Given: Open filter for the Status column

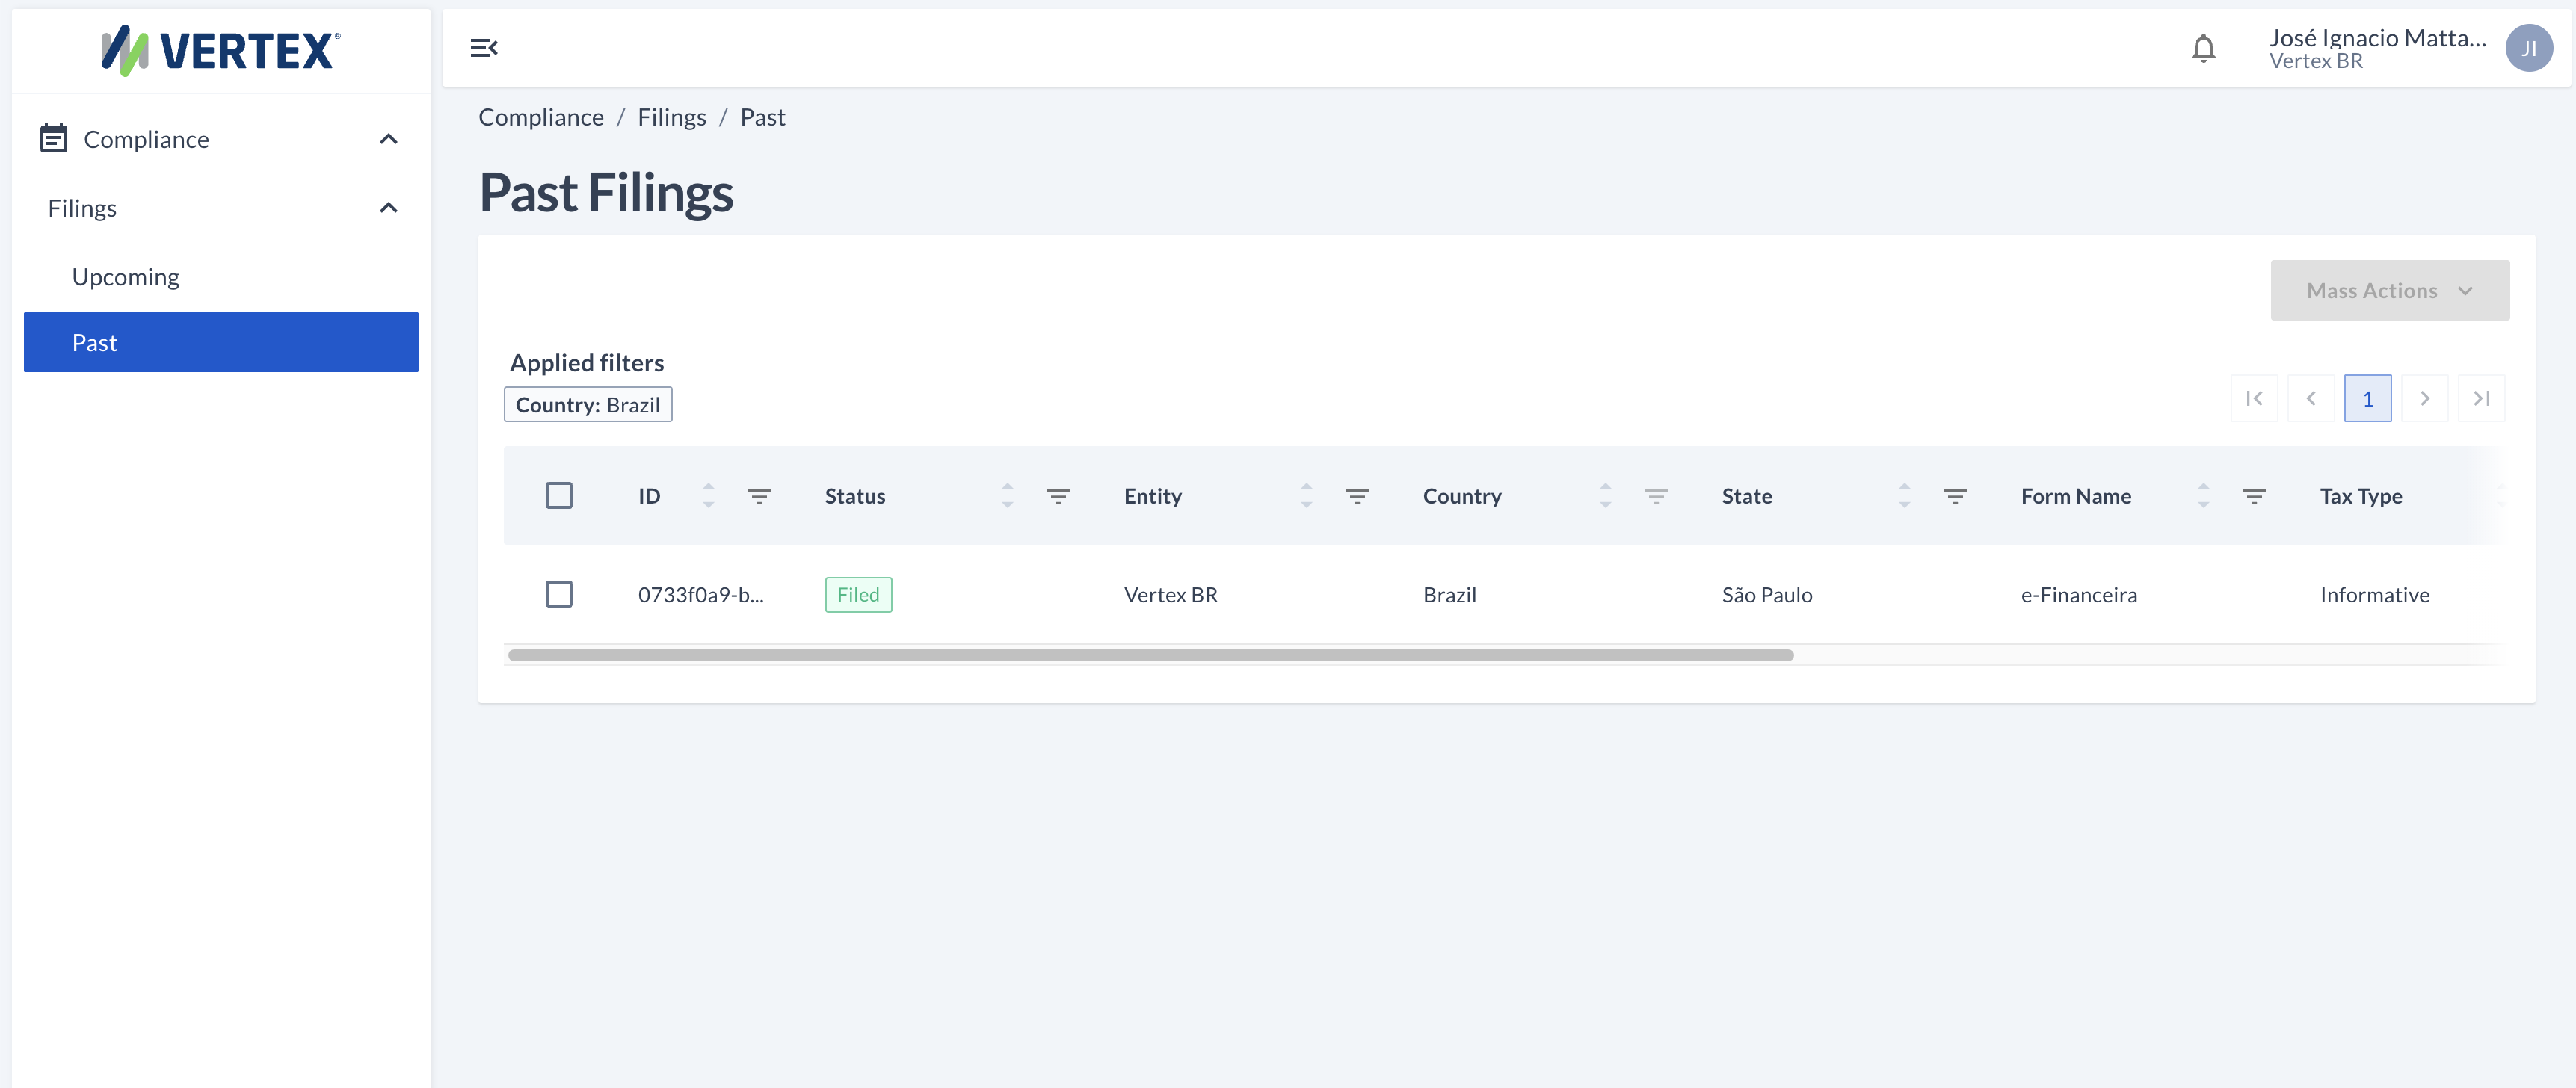Looking at the screenshot, I should tap(1058, 496).
